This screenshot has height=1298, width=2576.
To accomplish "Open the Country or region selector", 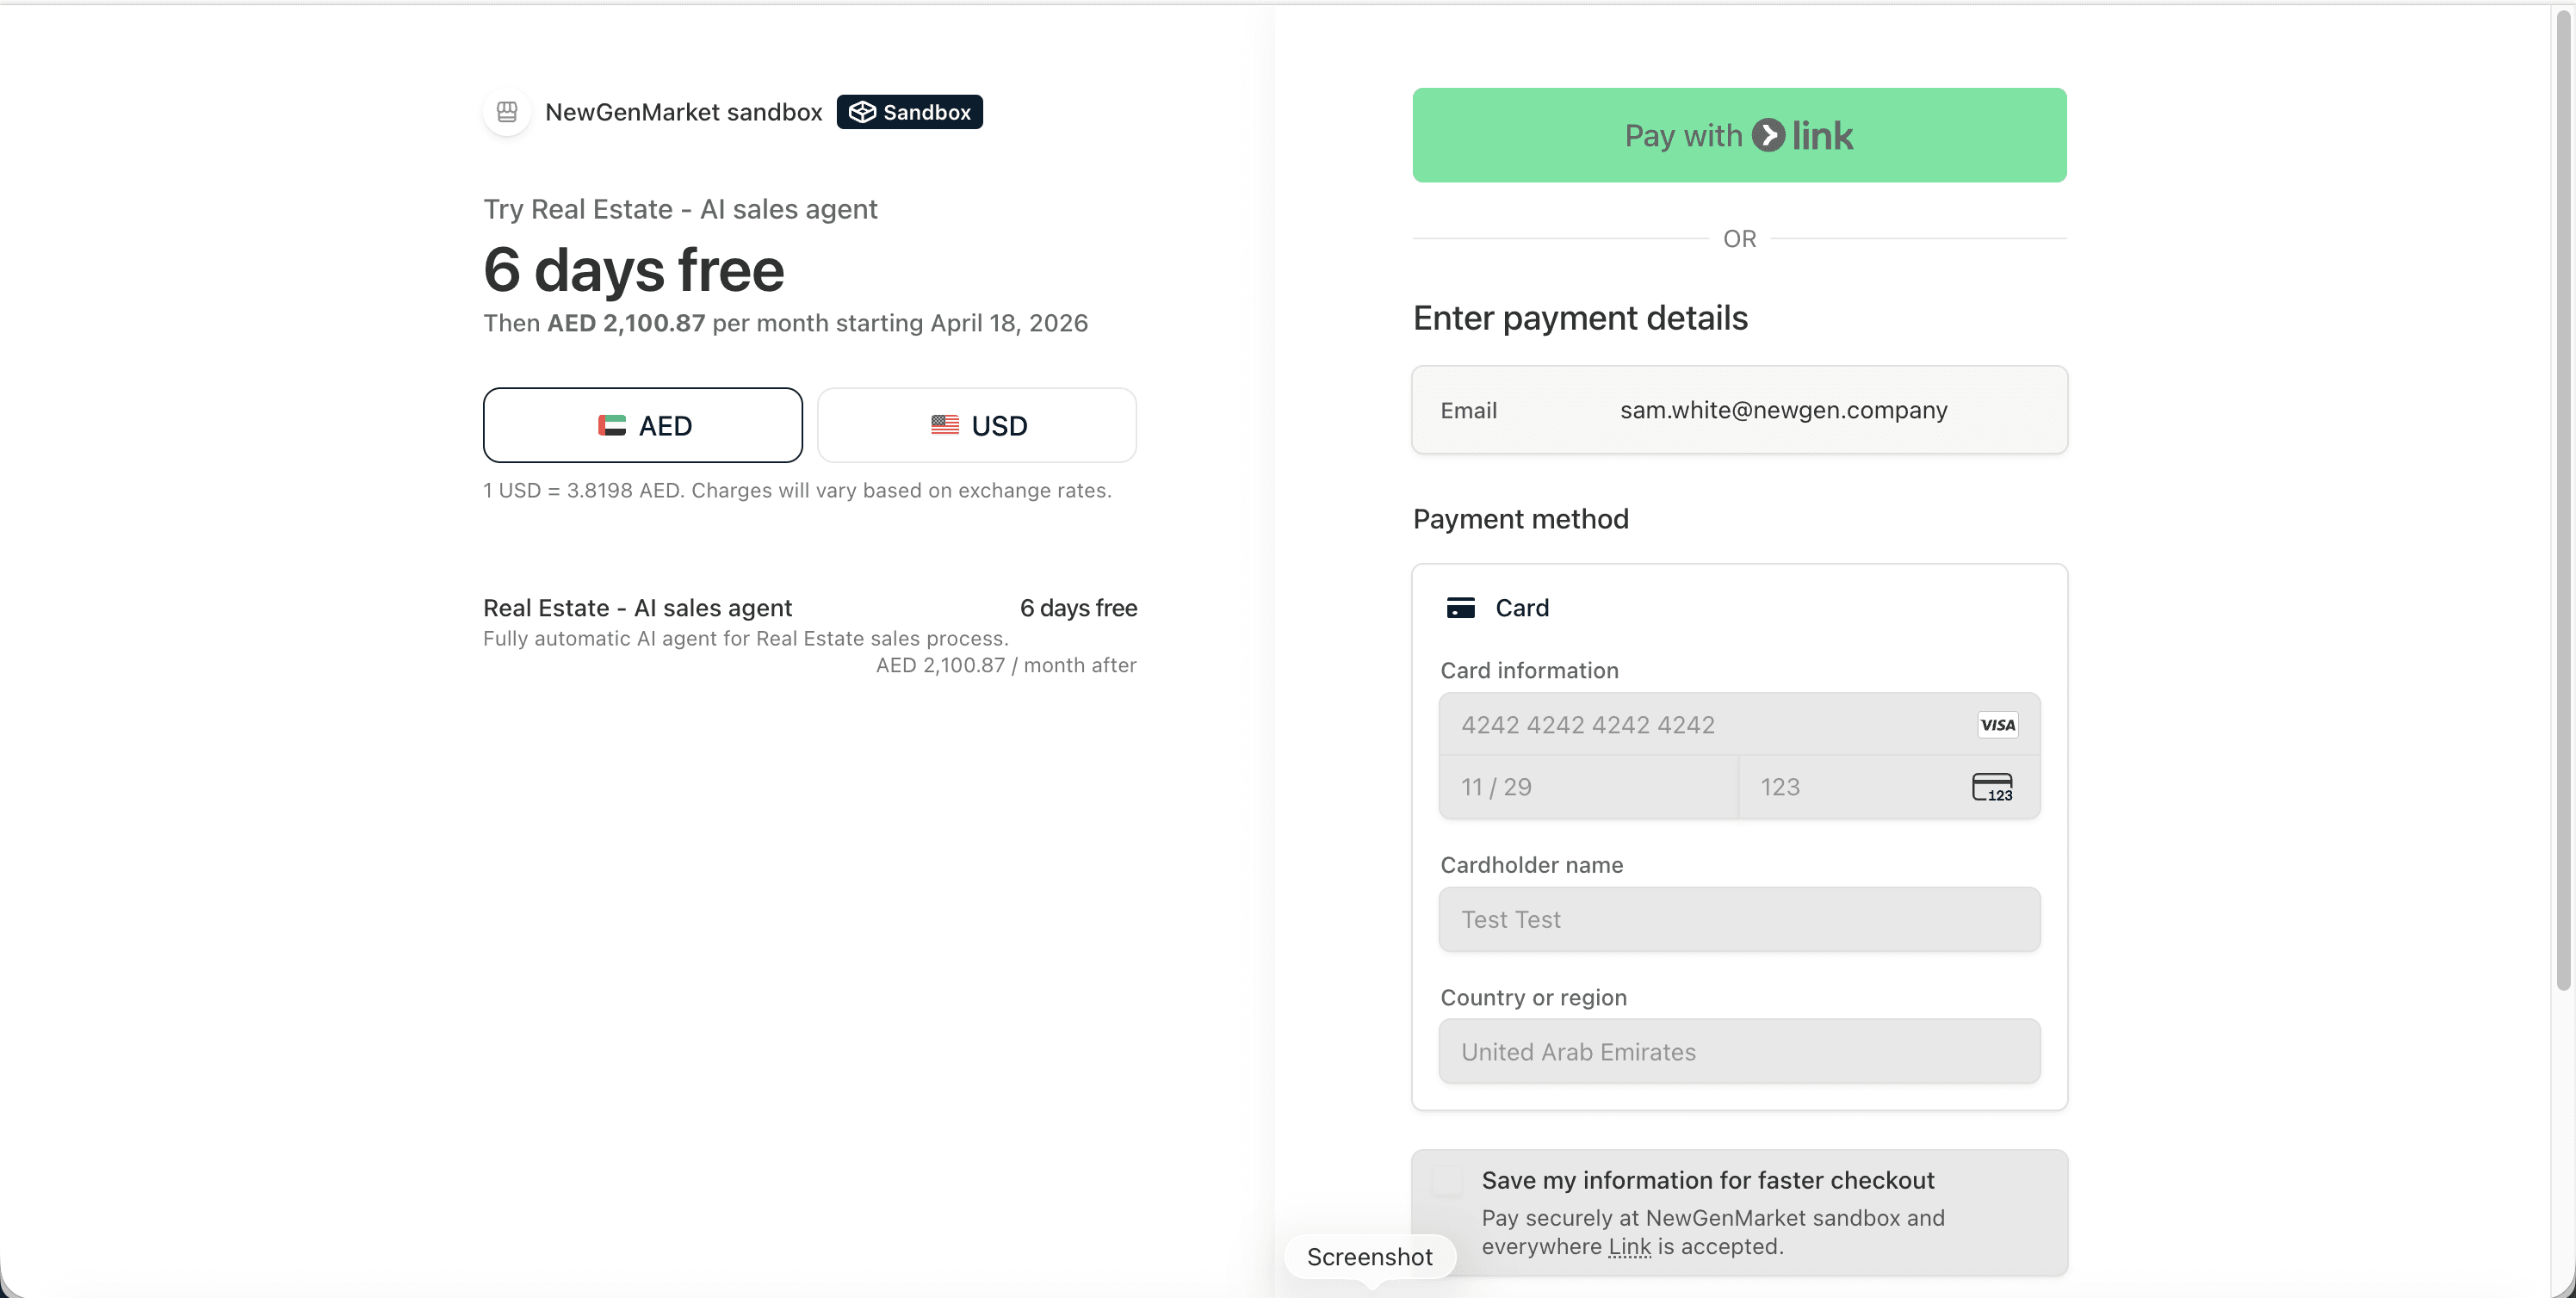I will (1738, 1051).
